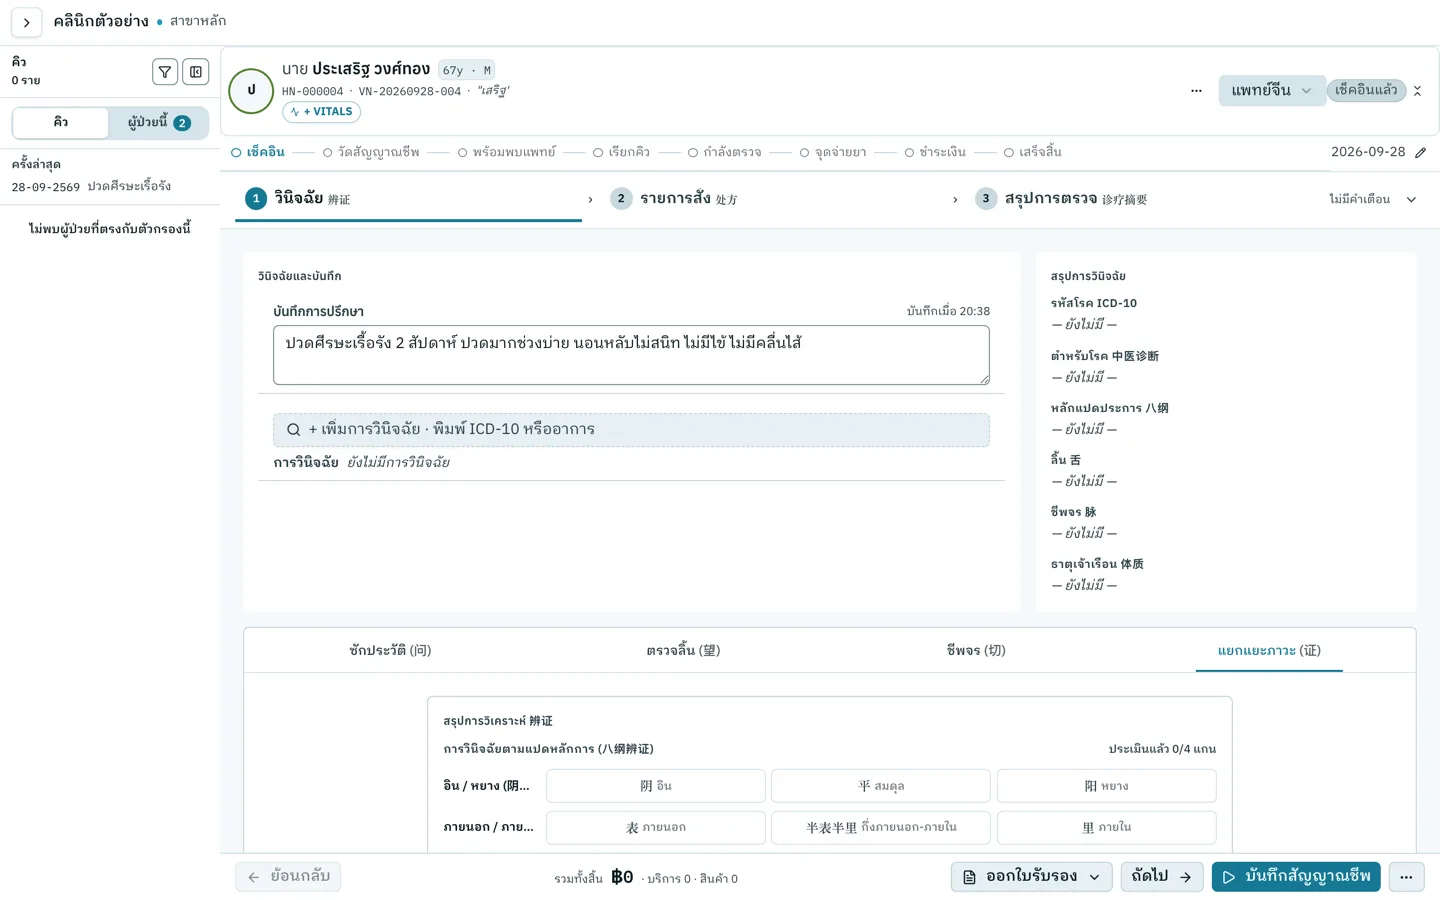Open the ชีพจร (切) tab
Screen dimensions: 1440x900
pos(976,651)
